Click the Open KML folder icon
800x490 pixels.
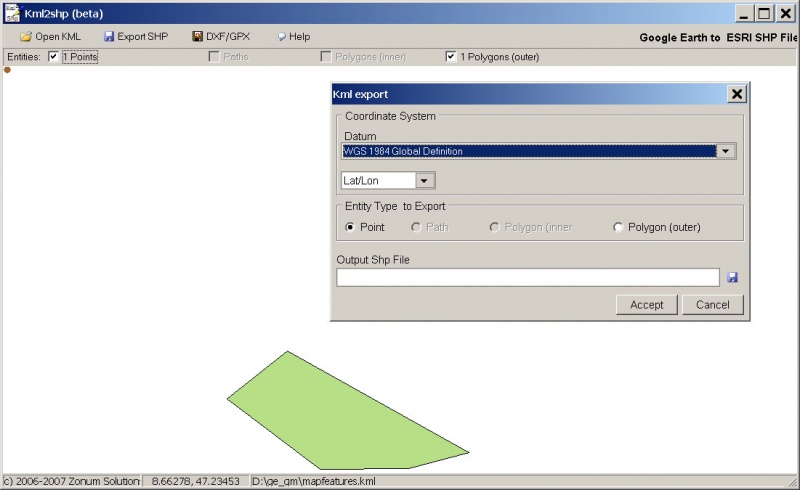click(26, 37)
